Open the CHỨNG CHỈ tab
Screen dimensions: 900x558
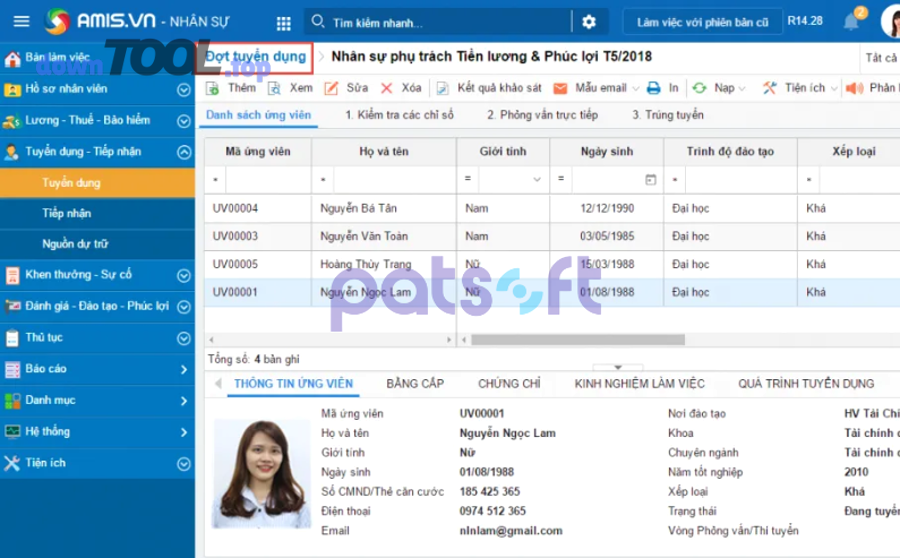coord(509,383)
